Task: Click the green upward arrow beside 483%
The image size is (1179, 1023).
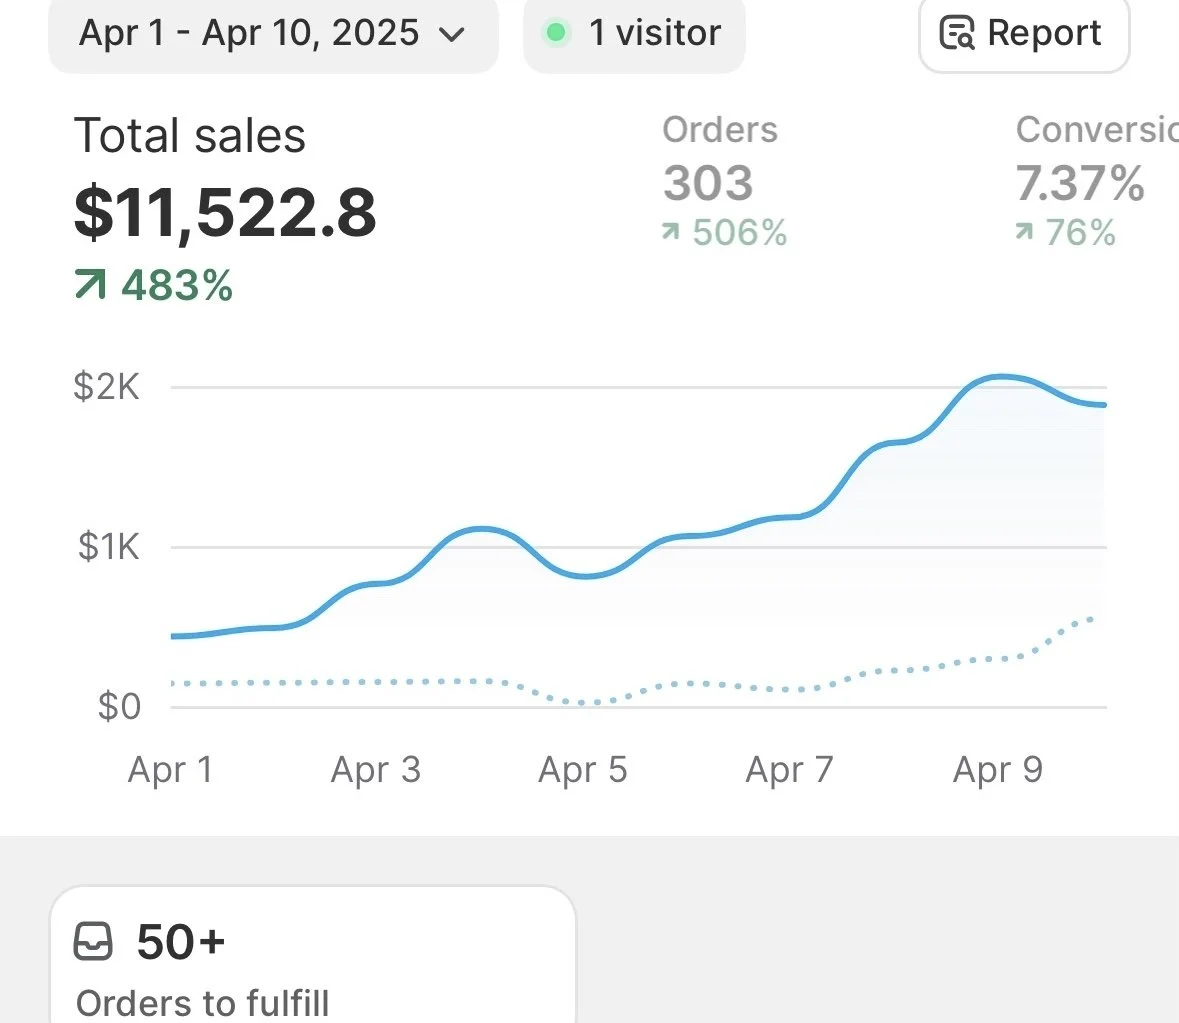Action: (90, 285)
